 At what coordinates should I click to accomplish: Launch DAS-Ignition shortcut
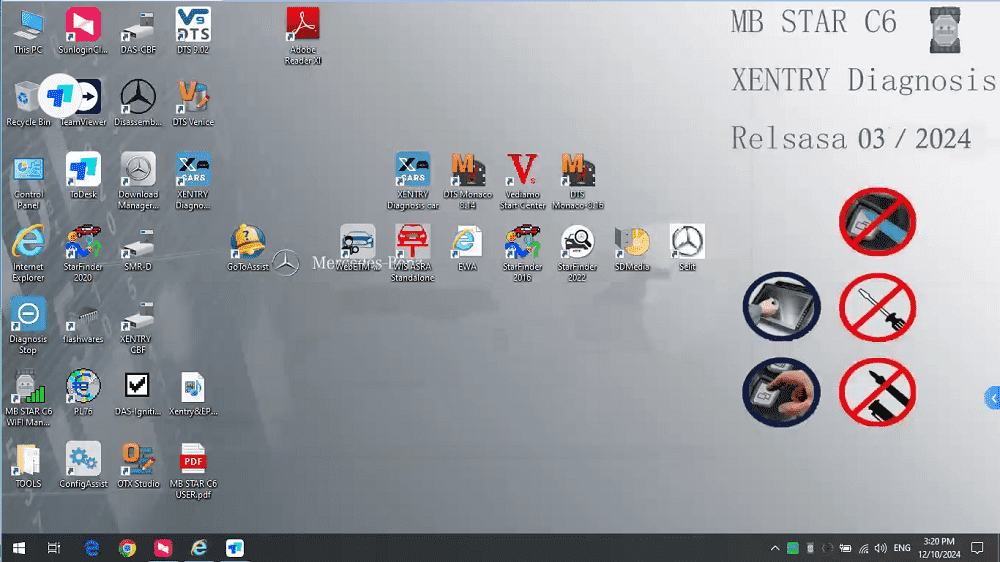(x=138, y=393)
